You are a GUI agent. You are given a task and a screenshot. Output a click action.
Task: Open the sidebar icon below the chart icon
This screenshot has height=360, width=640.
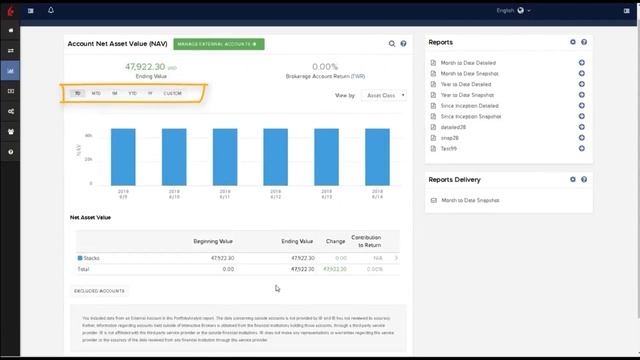tap(11, 91)
